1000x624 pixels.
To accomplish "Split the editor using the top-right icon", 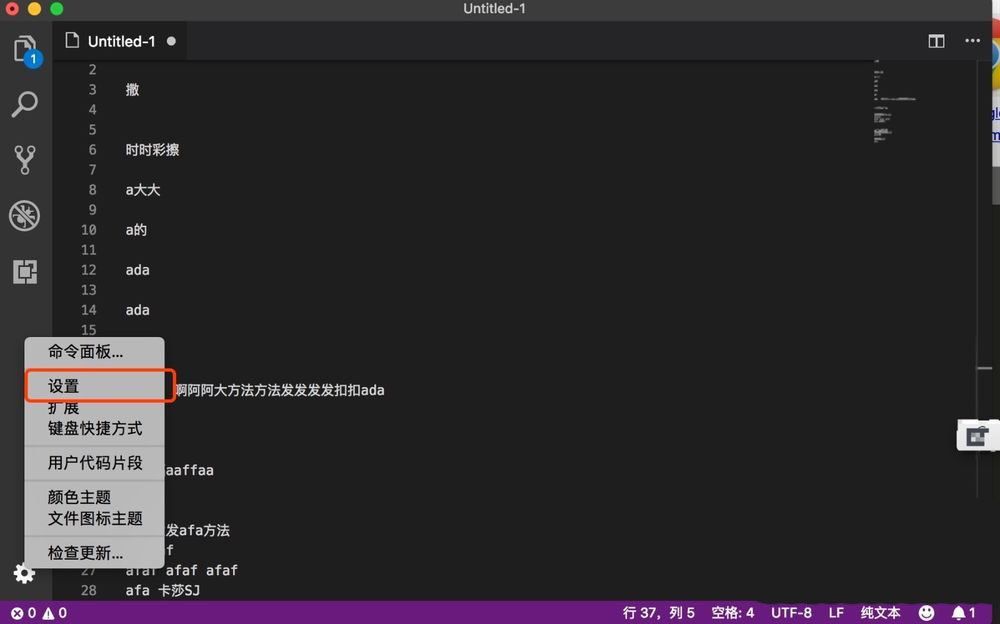I will [935, 41].
